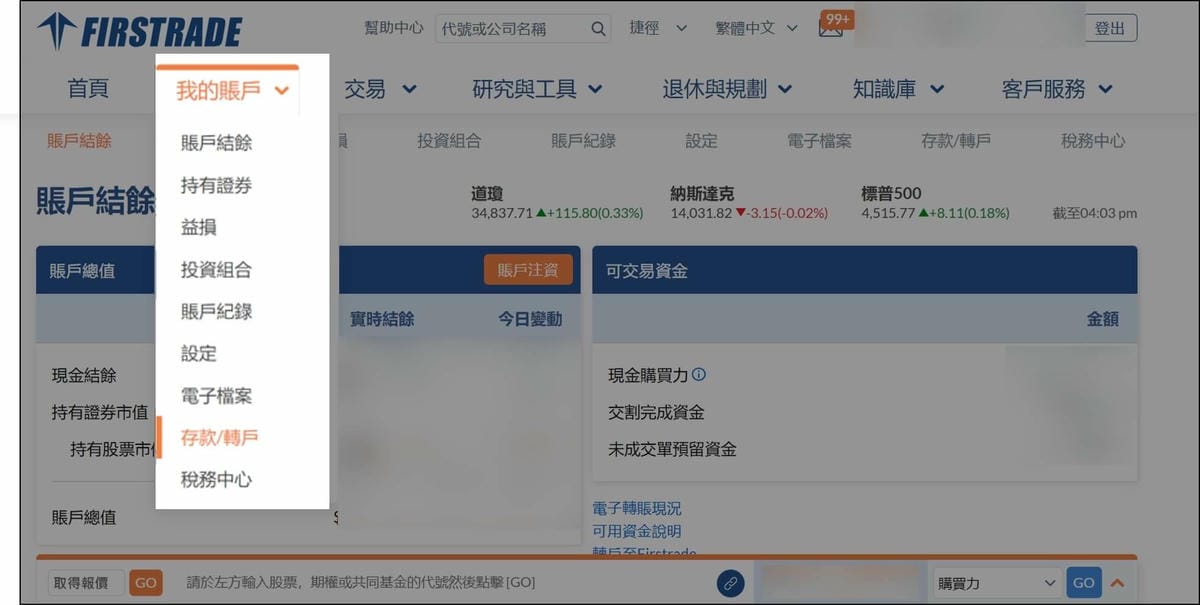Open the 幫助中心 link
The height and width of the screenshot is (605, 1200).
point(394,28)
